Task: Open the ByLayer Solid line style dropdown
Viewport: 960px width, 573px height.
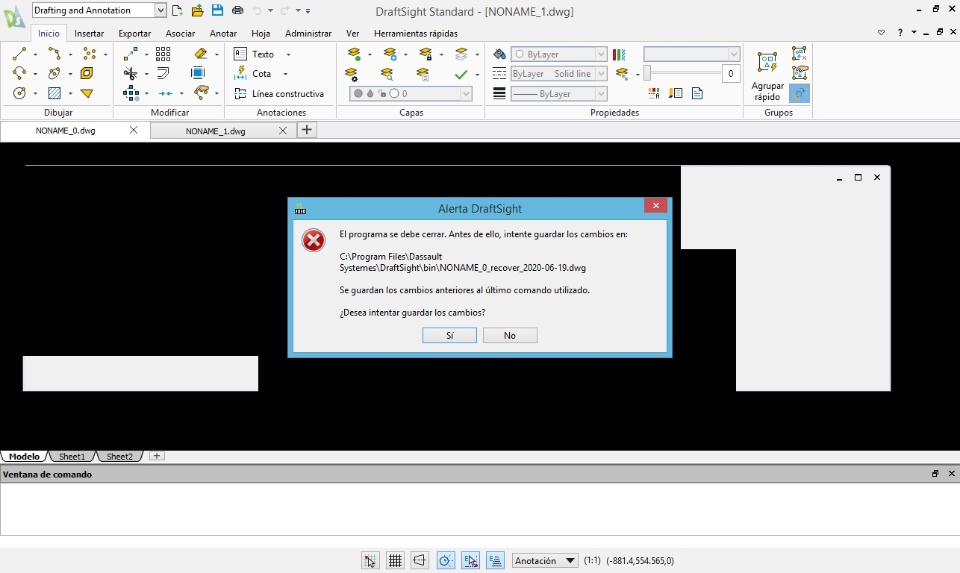Action: [x=601, y=73]
